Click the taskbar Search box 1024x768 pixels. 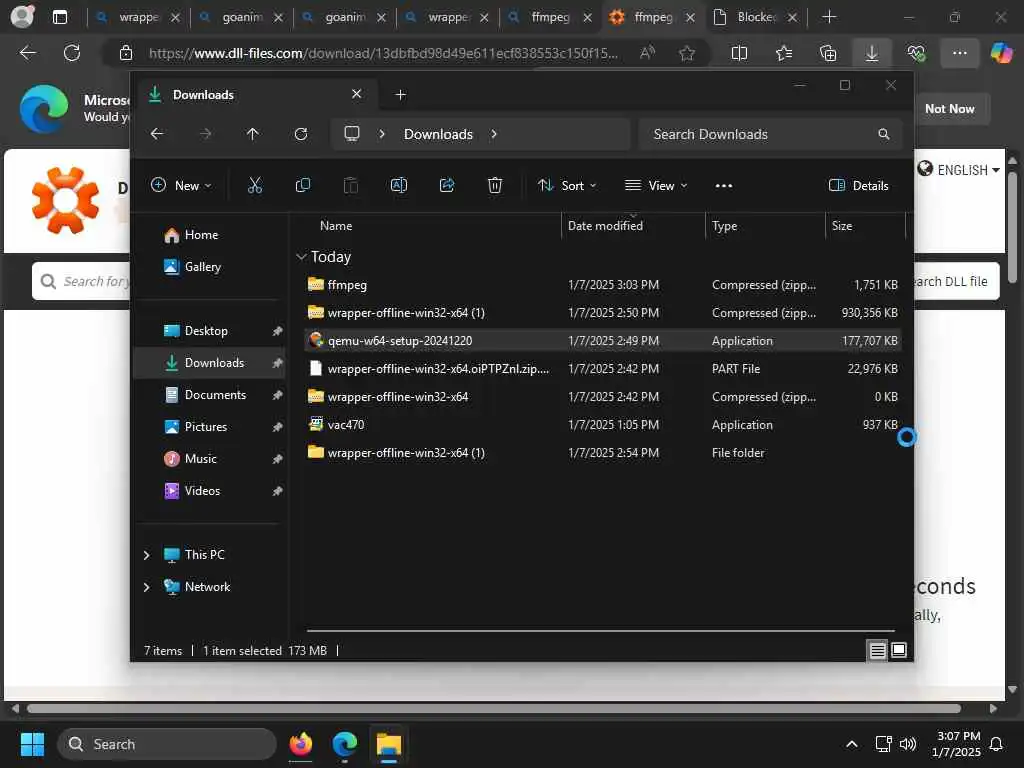[x=167, y=744]
